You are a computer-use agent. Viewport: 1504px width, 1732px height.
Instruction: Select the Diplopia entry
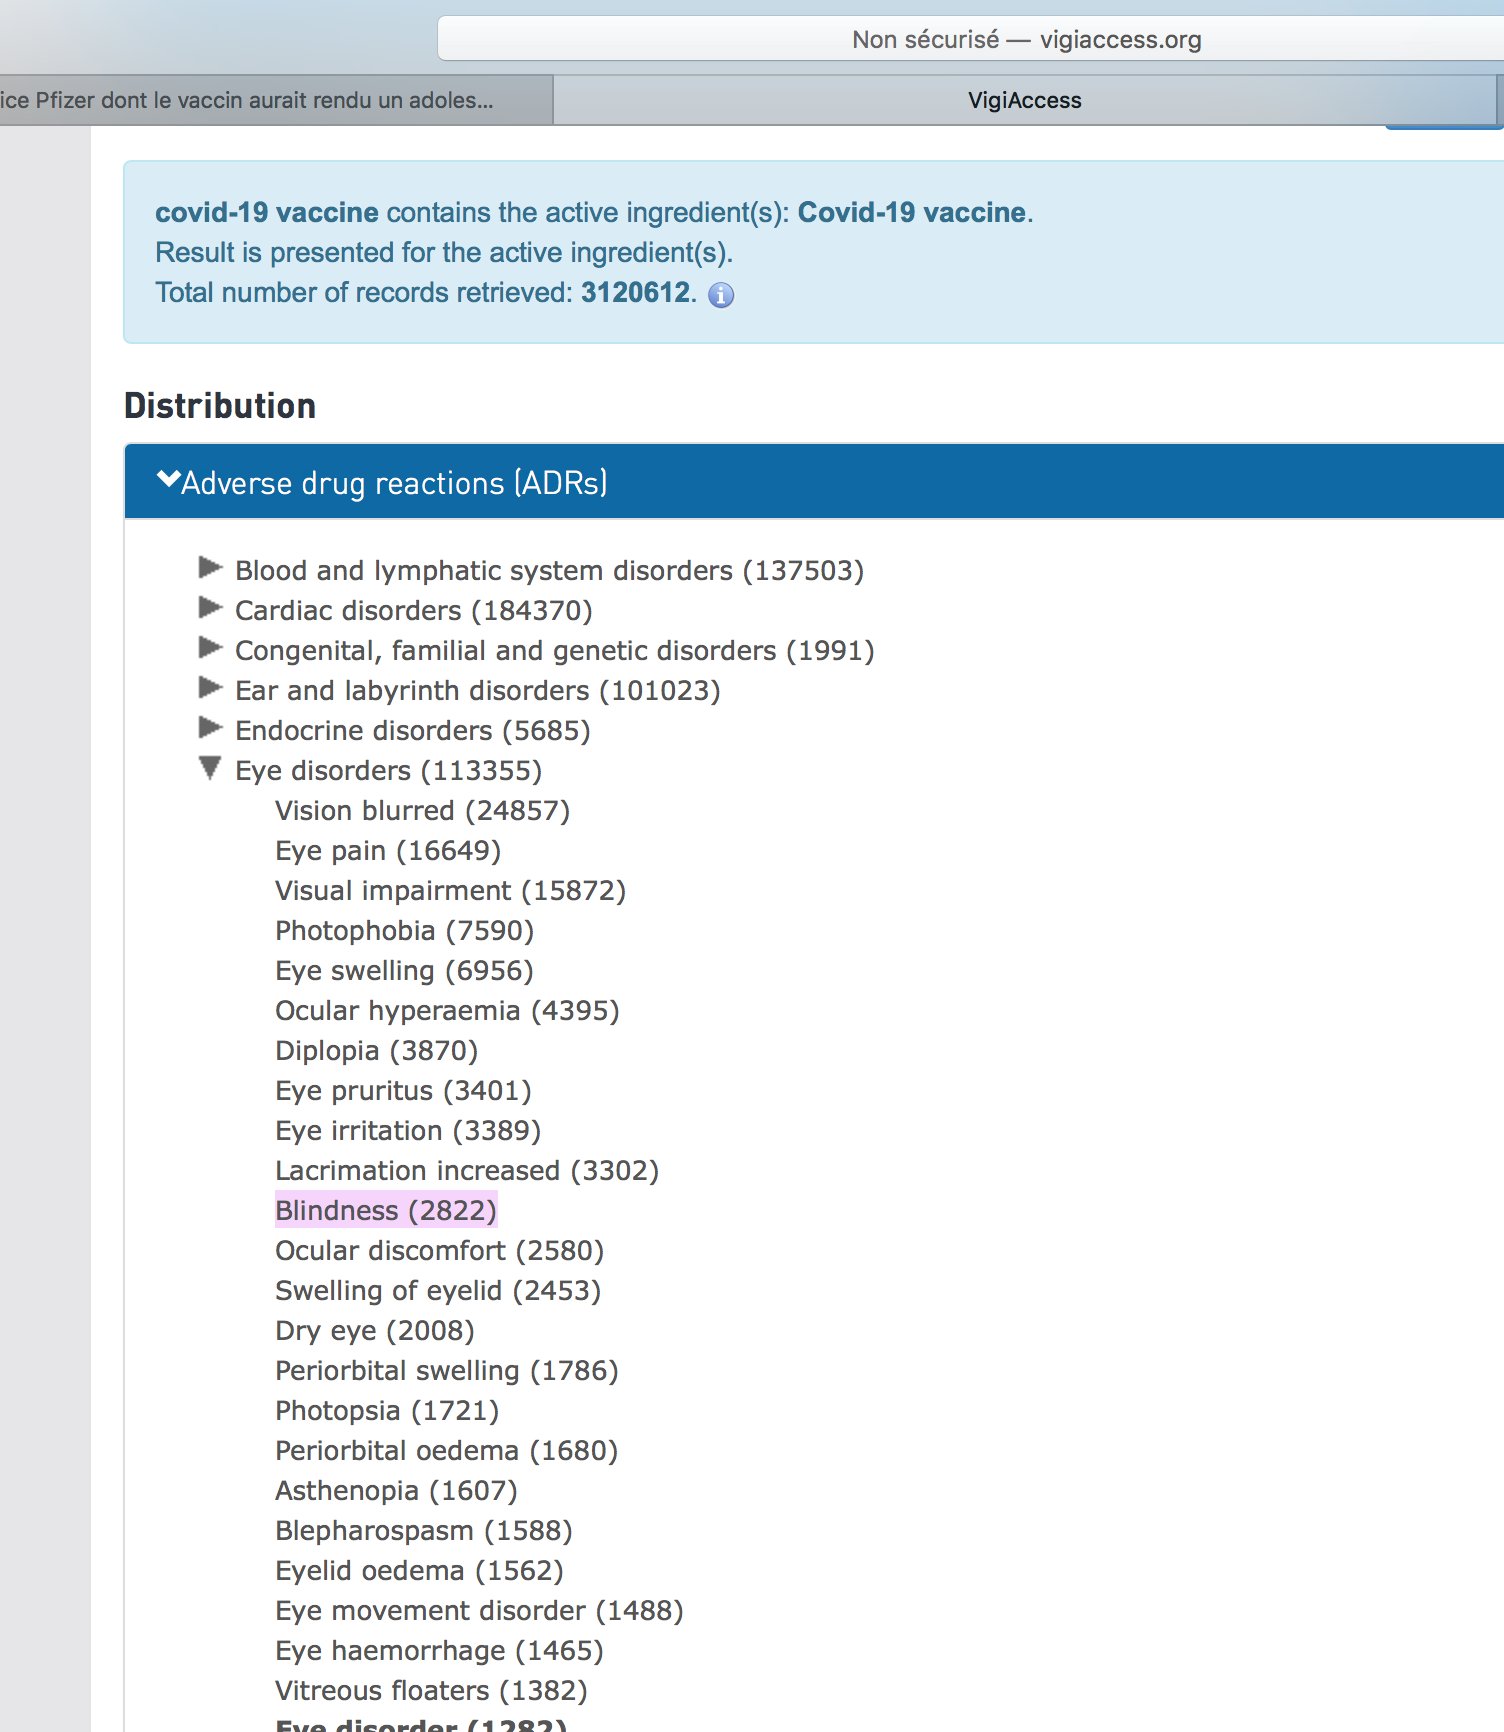point(376,1051)
